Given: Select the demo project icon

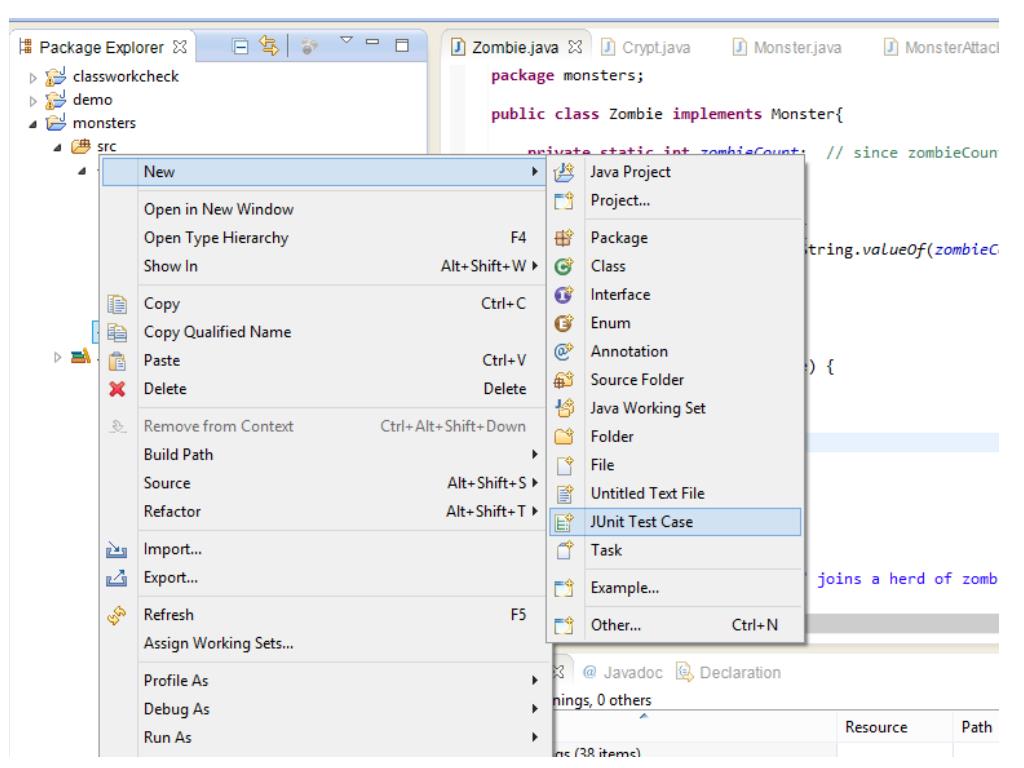Looking at the screenshot, I should point(56,100).
